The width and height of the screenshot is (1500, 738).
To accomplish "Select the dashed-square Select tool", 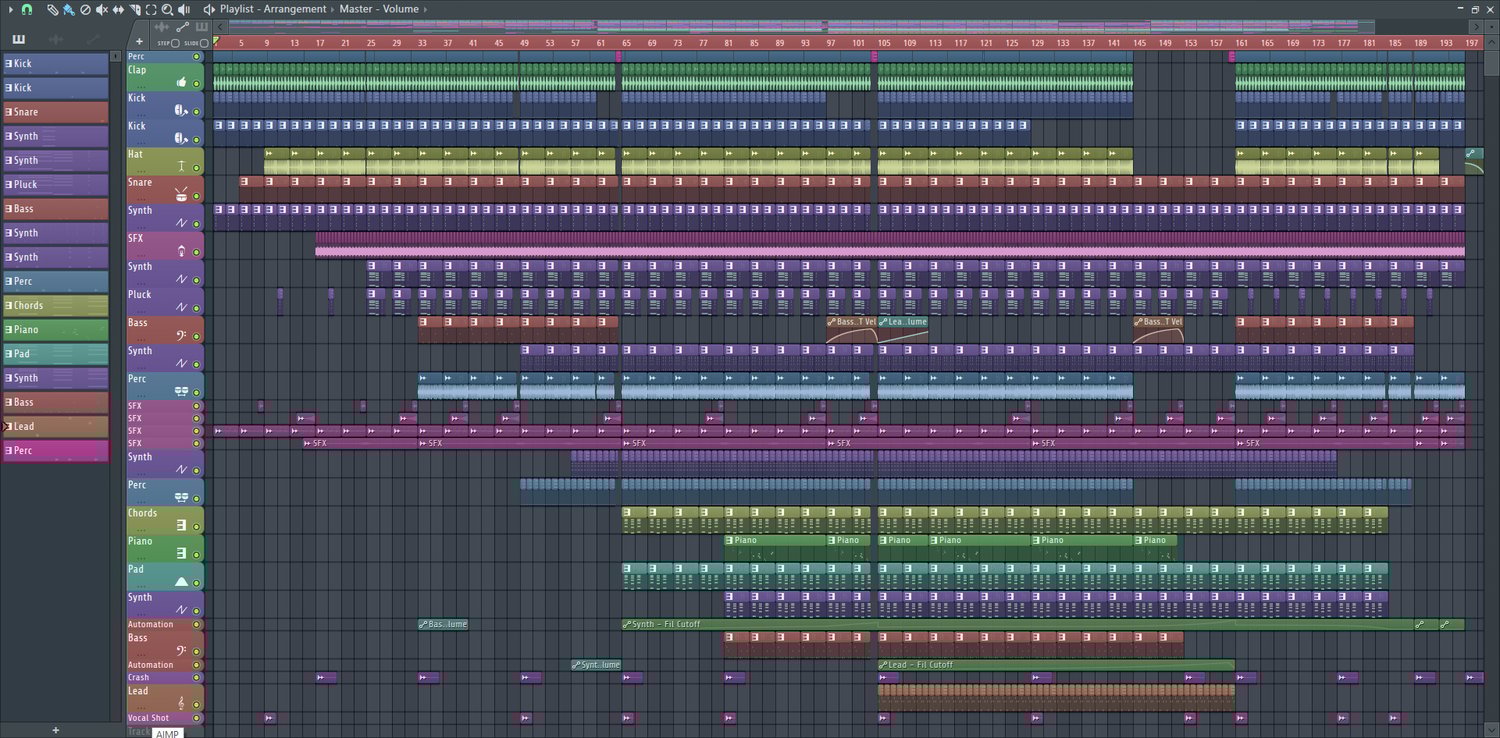I will tap(151, 9).
